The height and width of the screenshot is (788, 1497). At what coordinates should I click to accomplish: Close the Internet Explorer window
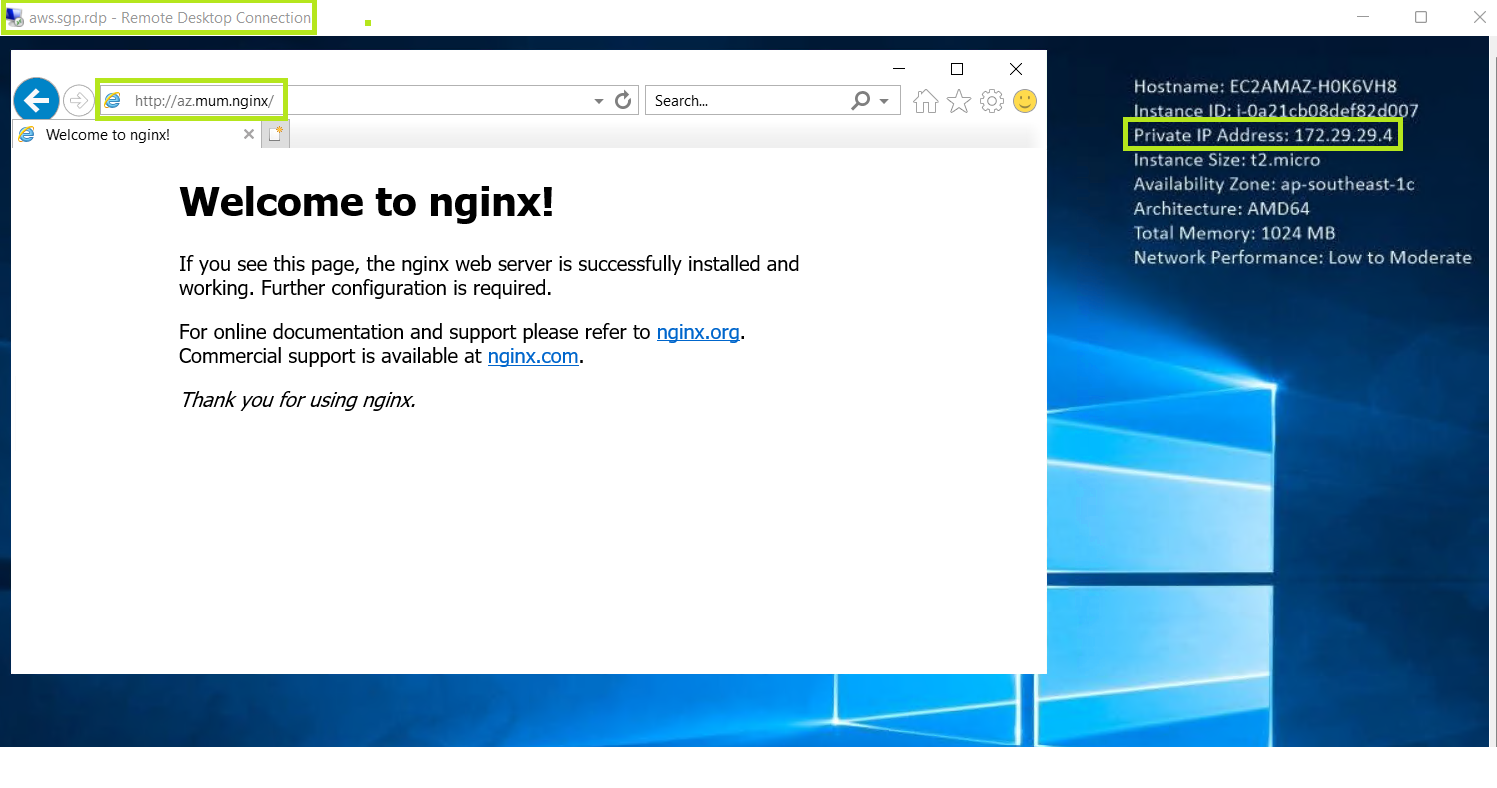point(1016,69)
